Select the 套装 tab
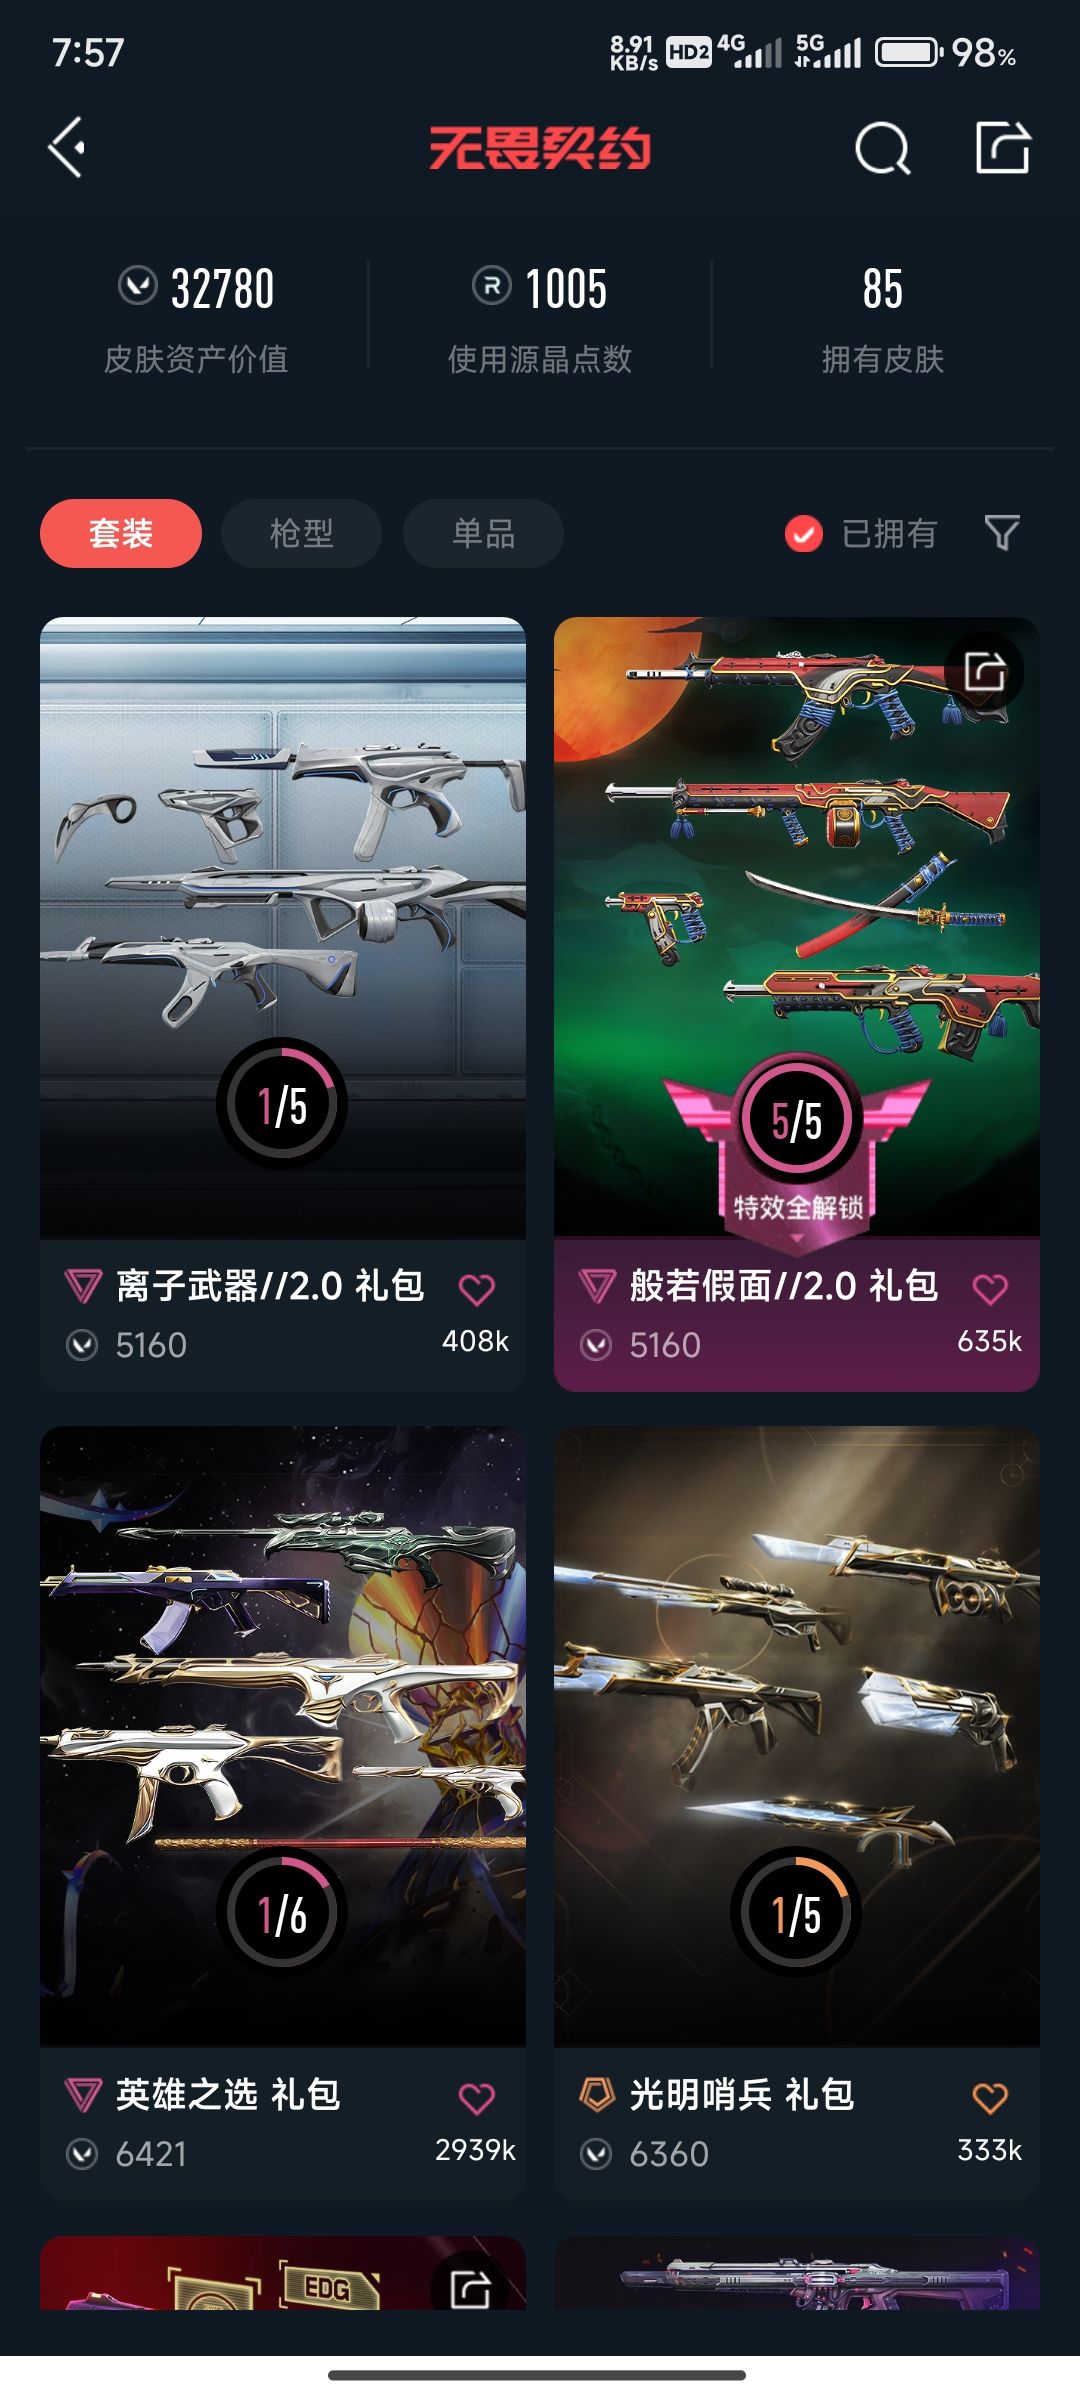 point(121,533)
